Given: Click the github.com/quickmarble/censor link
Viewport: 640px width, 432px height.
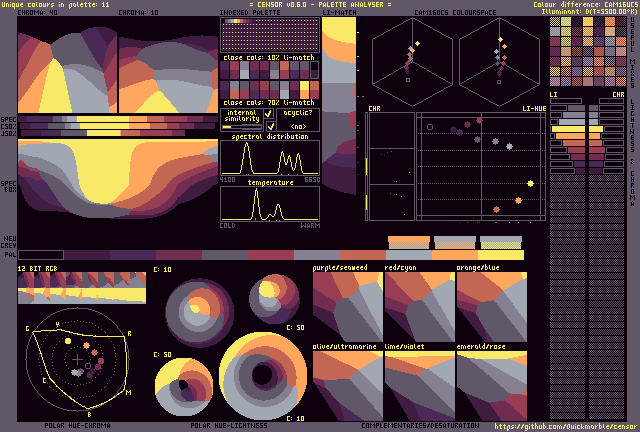Looking at the screenshot, I should pos(565,426).
